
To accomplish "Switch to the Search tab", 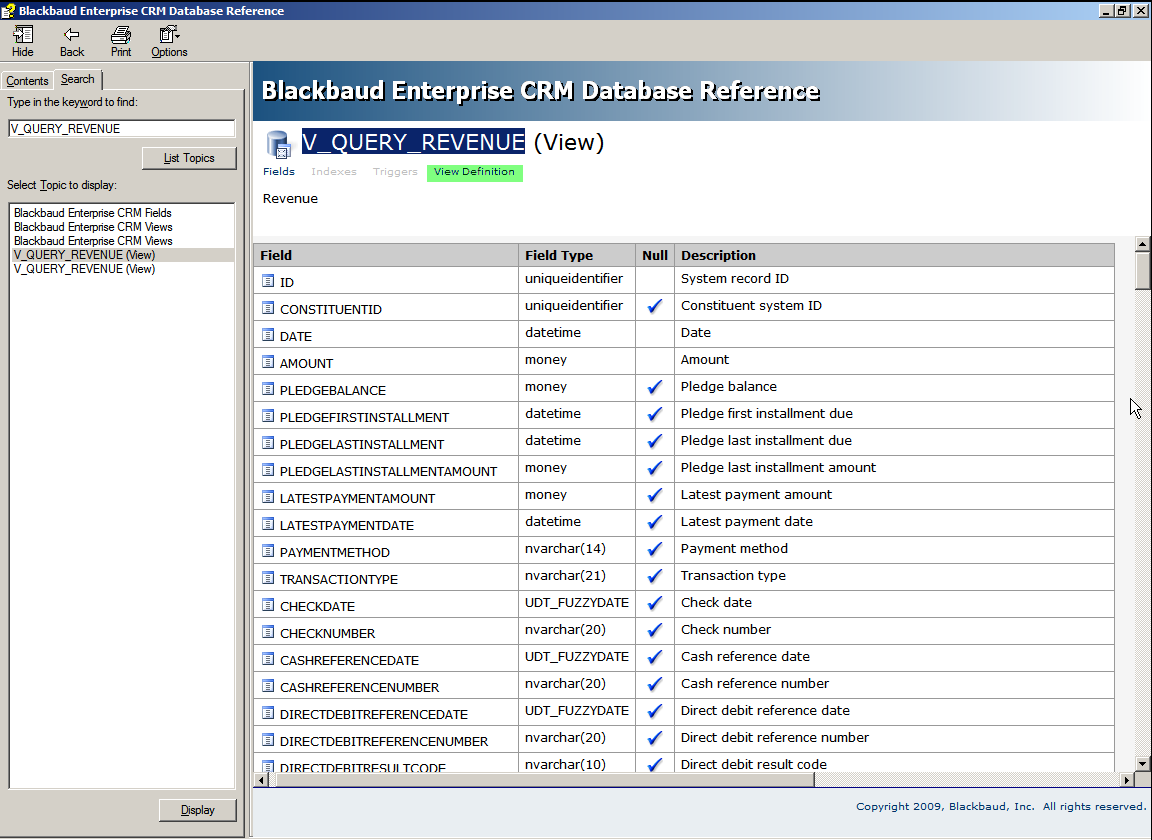I will pos(78,79).
